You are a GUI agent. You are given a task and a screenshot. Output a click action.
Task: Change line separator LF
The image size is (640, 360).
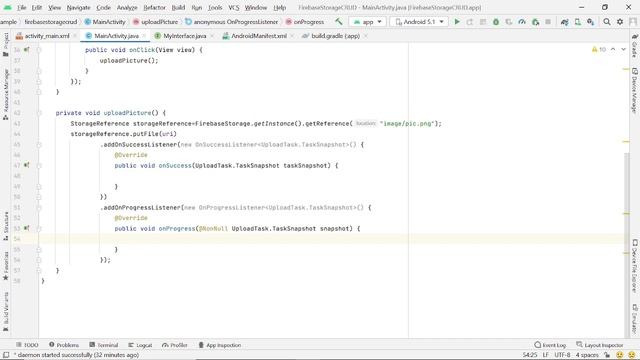point(545,355)
